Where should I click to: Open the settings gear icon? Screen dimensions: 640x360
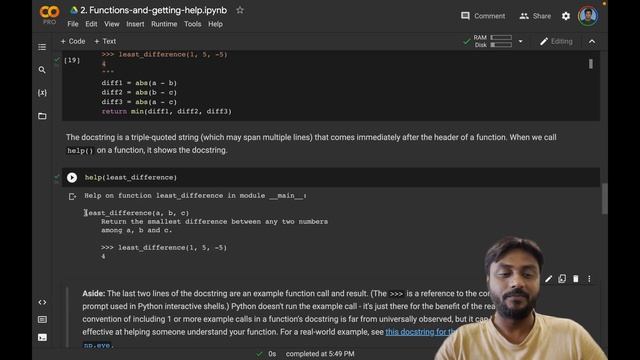pyautogui.click(x=566, y=16)
